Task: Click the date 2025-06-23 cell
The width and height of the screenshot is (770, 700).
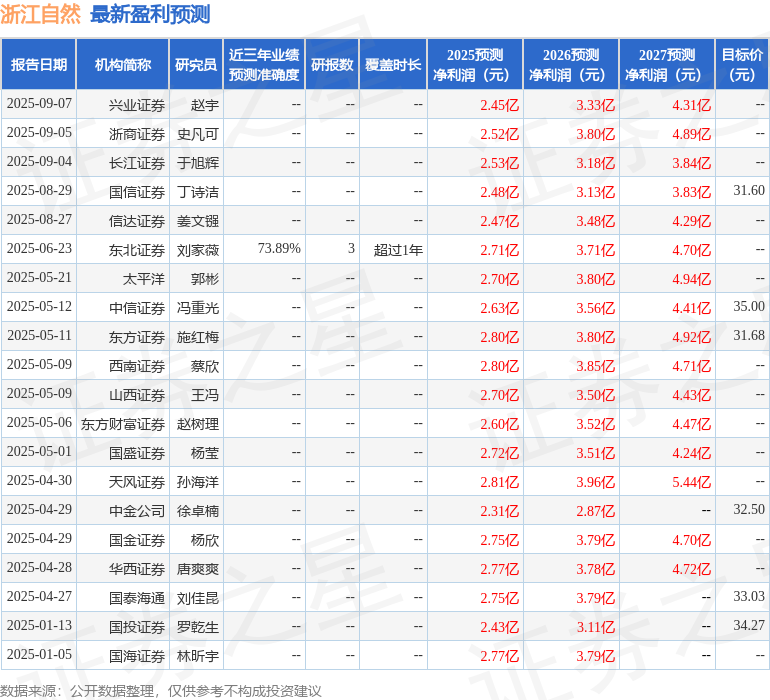Action: [39, 249]
